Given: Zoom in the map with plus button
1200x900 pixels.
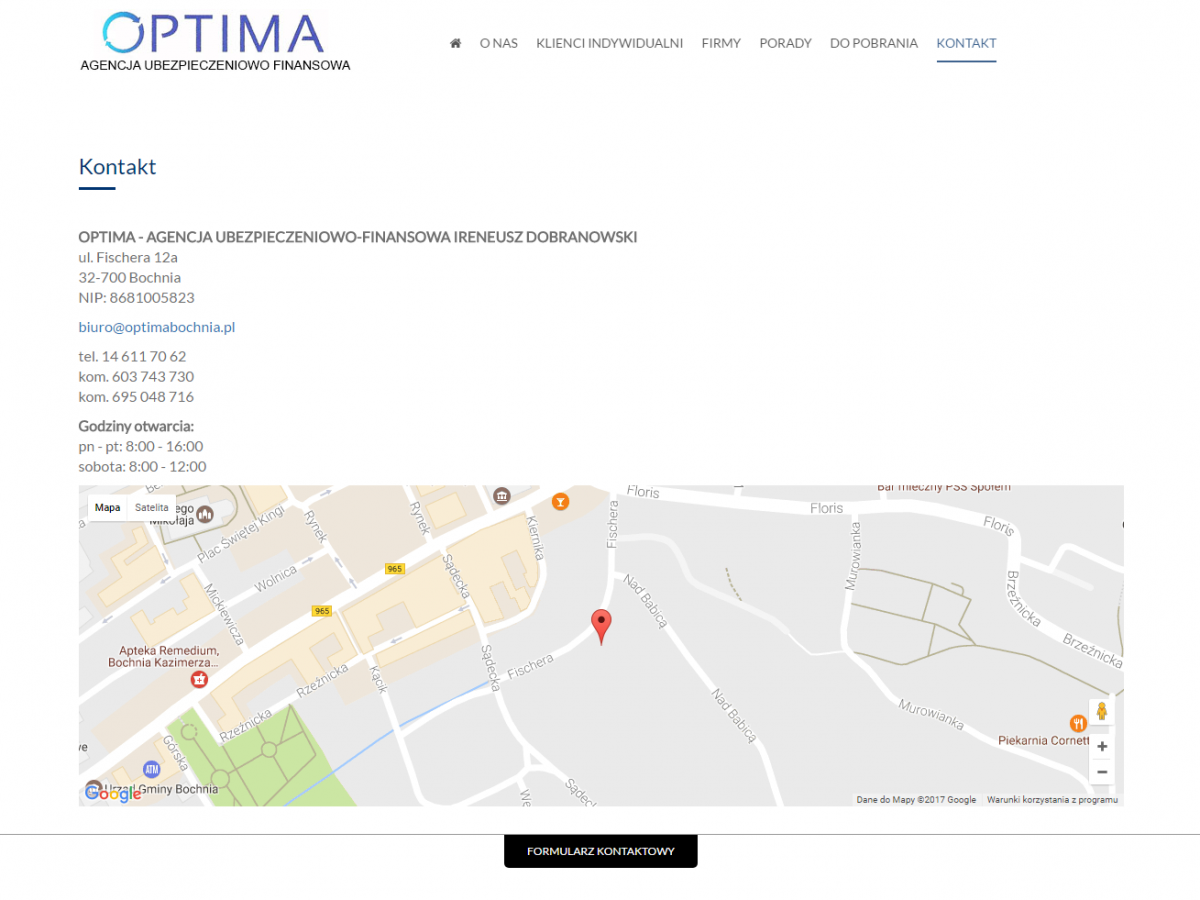Looking at the screenshot, I should point(1102,746).
